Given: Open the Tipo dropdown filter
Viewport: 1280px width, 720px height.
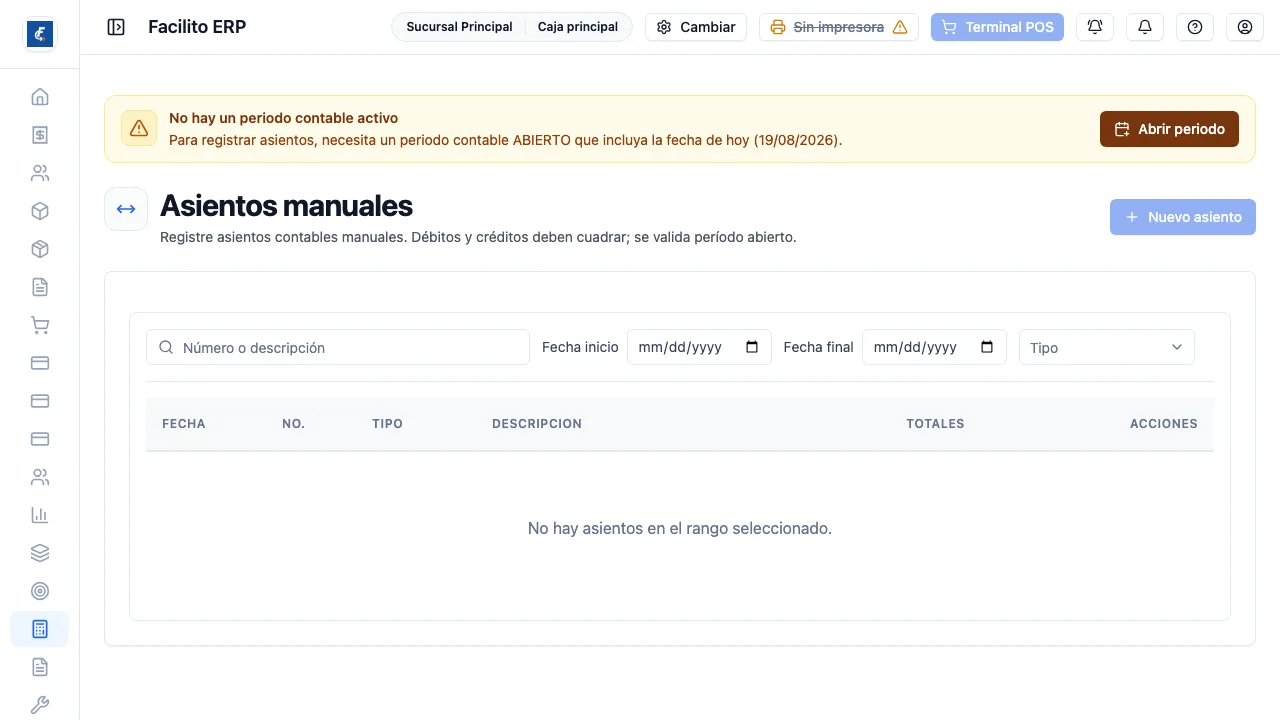Looking at the screenshot, I should pos(1106,347).
